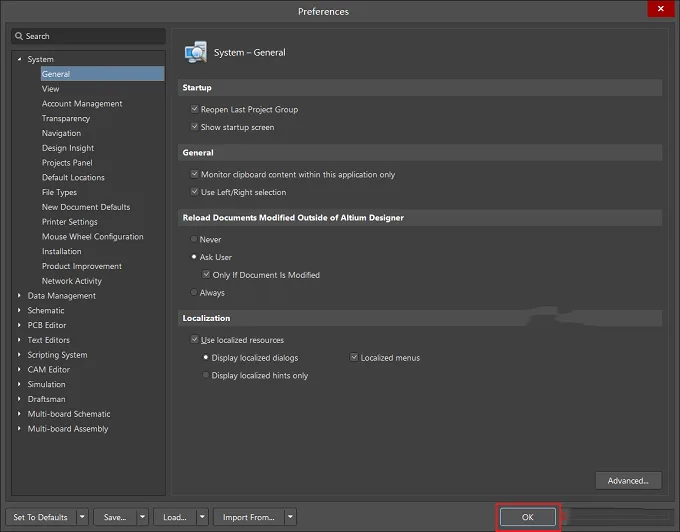The width and height of the screenshot is (680, 532).
Task: Click the System – General page icon
Action: pyautogui.click(x=196, y=52)
